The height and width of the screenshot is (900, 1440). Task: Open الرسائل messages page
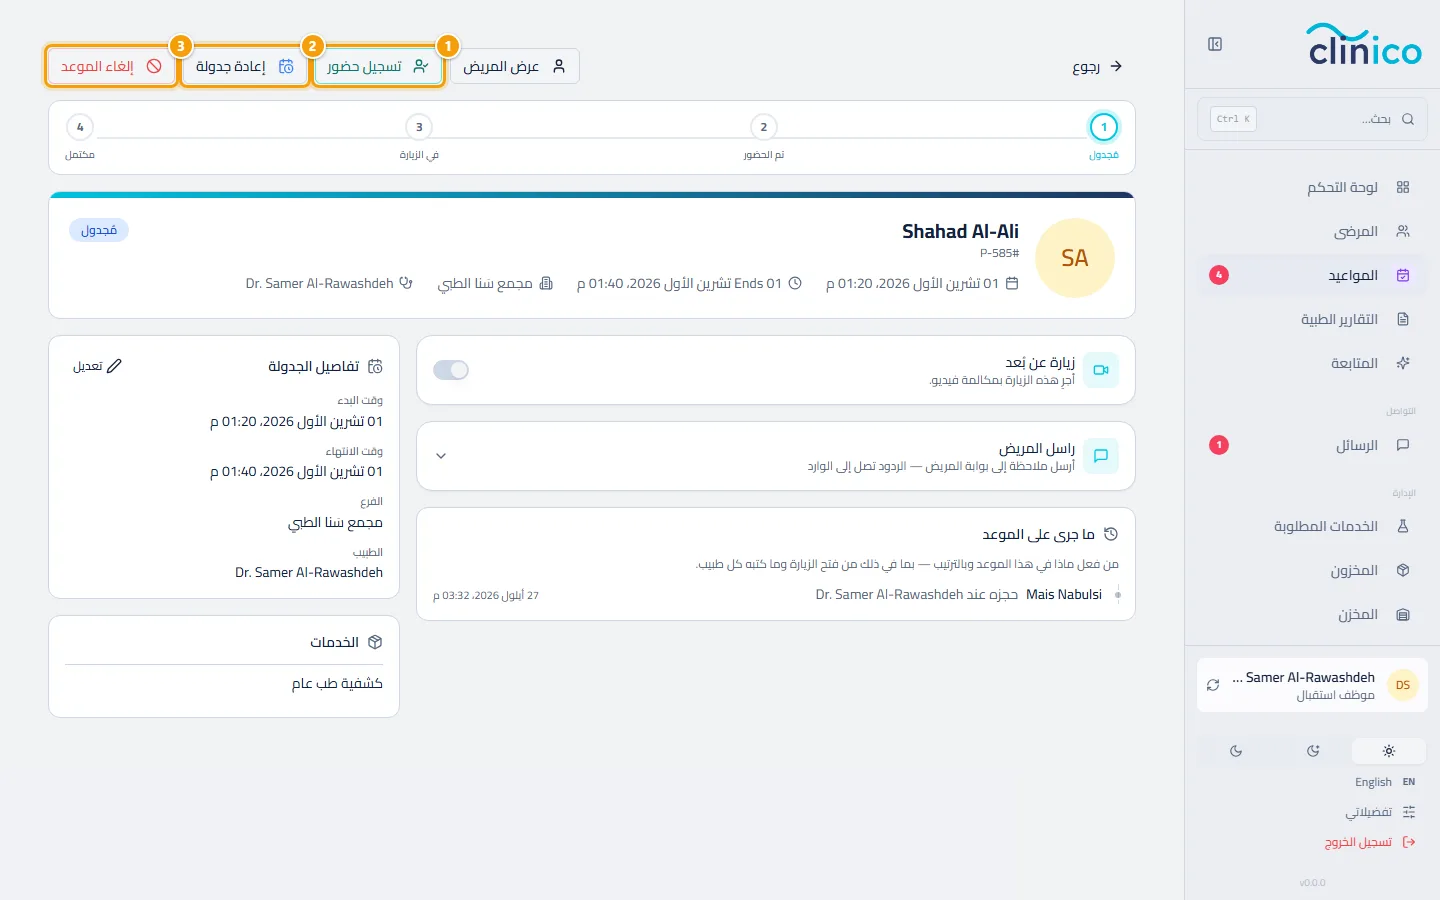(x=1312, y=445)
